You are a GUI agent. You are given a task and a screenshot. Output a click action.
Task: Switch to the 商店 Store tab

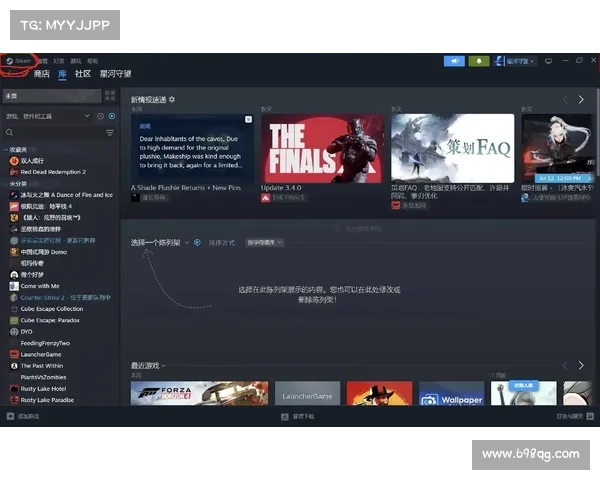coord(41,73)
